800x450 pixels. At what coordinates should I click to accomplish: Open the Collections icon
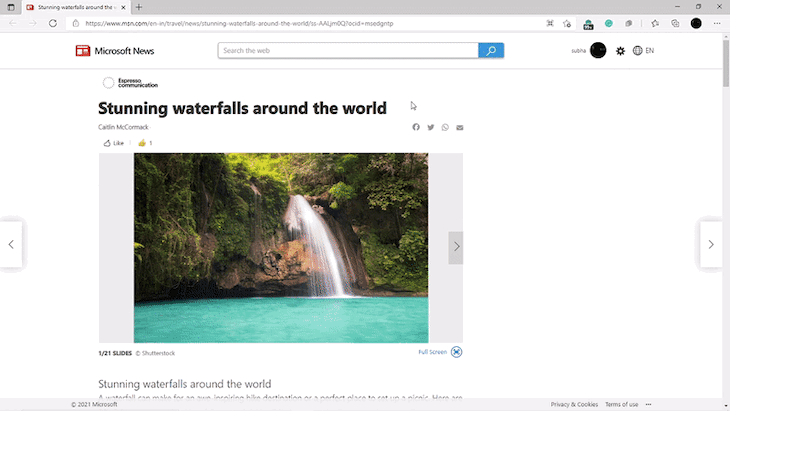(675, 23)
